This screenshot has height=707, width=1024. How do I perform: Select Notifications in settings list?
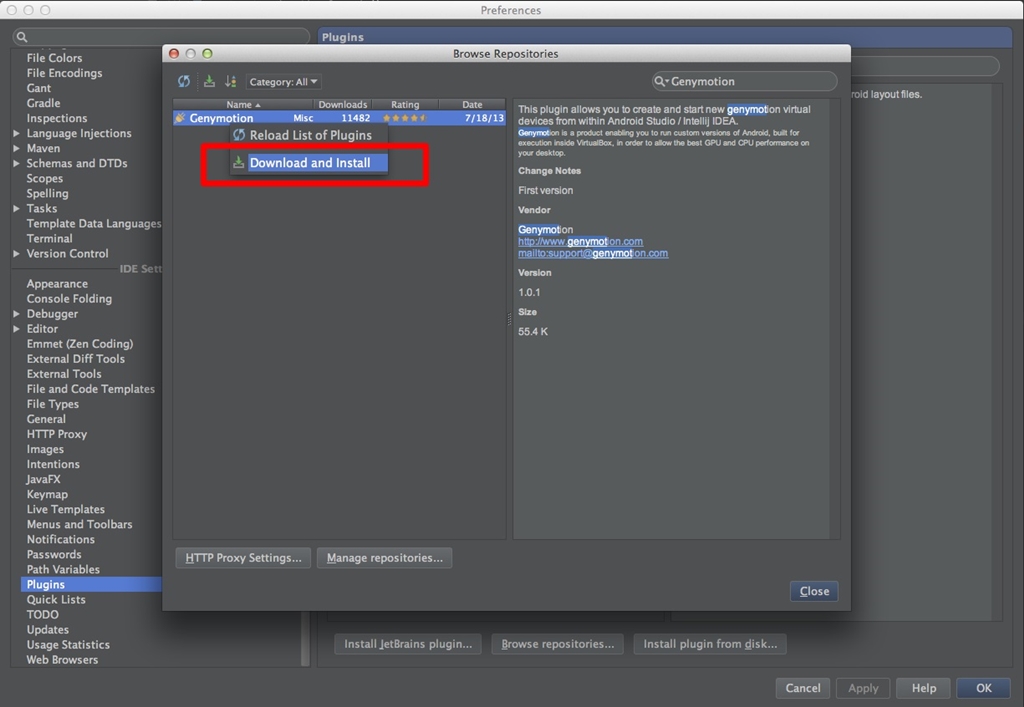[x=60, y=539]
